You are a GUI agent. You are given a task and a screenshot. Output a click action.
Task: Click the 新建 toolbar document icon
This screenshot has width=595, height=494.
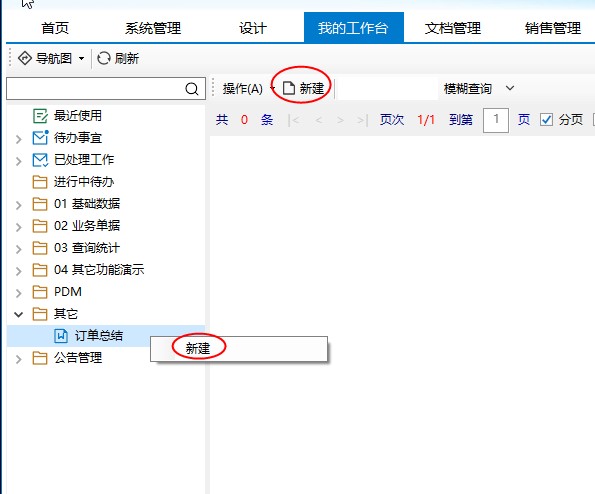pyautogui.click(x=289, y=88)
